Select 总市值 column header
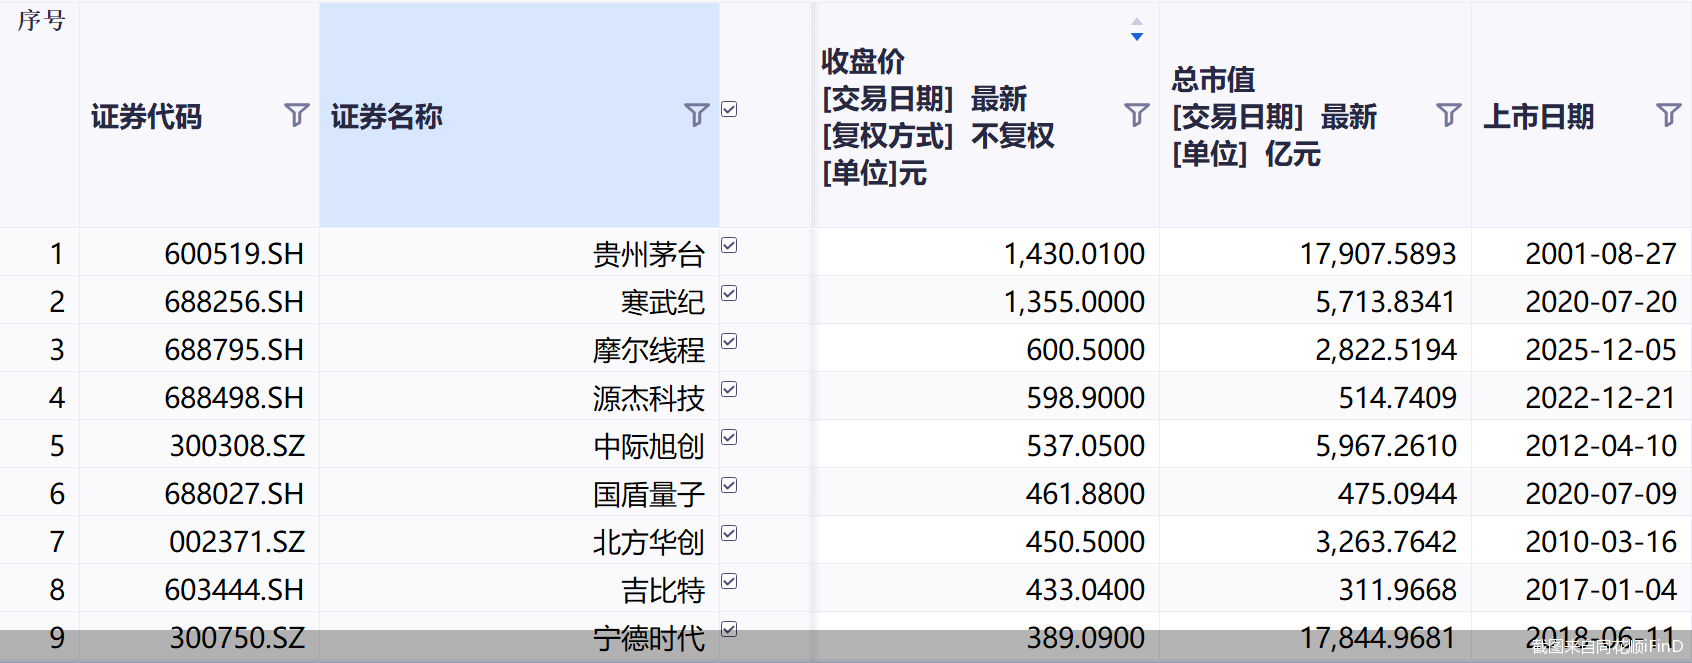The height and width of the screenshot is (663, 1692). click(1315, 115)
